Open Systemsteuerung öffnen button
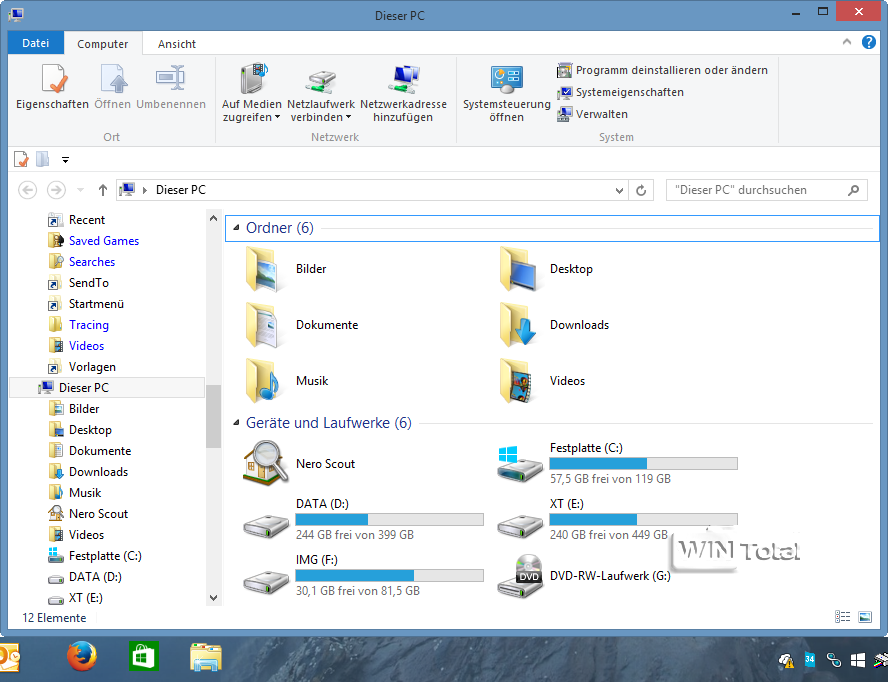Image resolution: width=888 pixels, height=682 pixels. 506,93
